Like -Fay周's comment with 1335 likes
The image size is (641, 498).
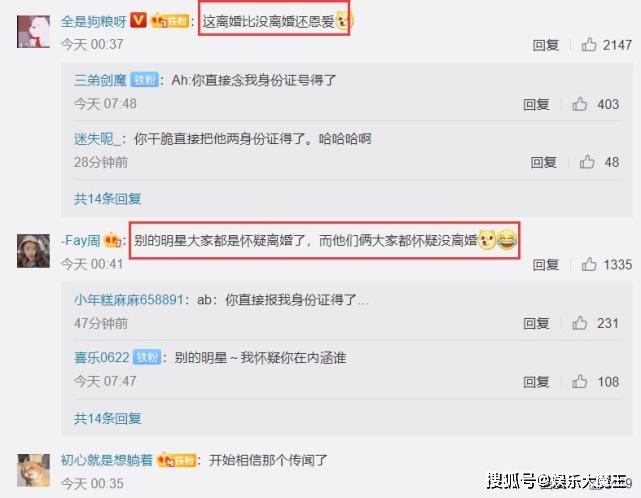point(589,265)
